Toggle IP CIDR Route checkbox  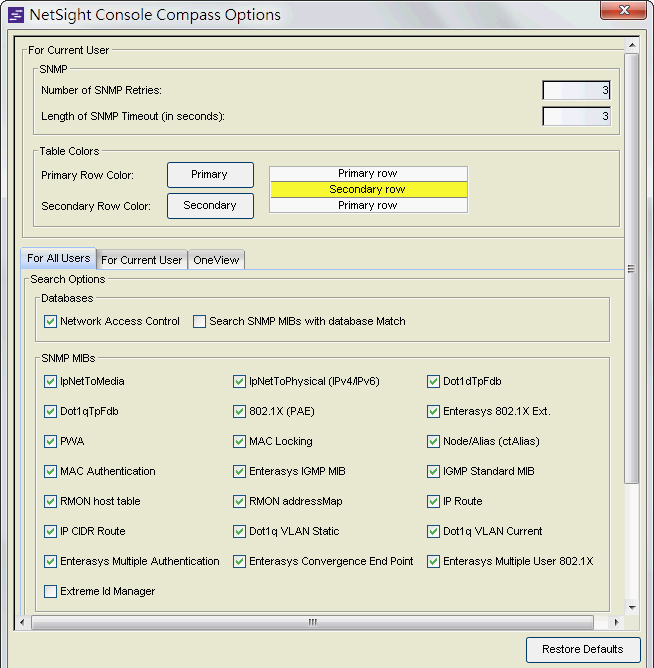click(50, 531)
